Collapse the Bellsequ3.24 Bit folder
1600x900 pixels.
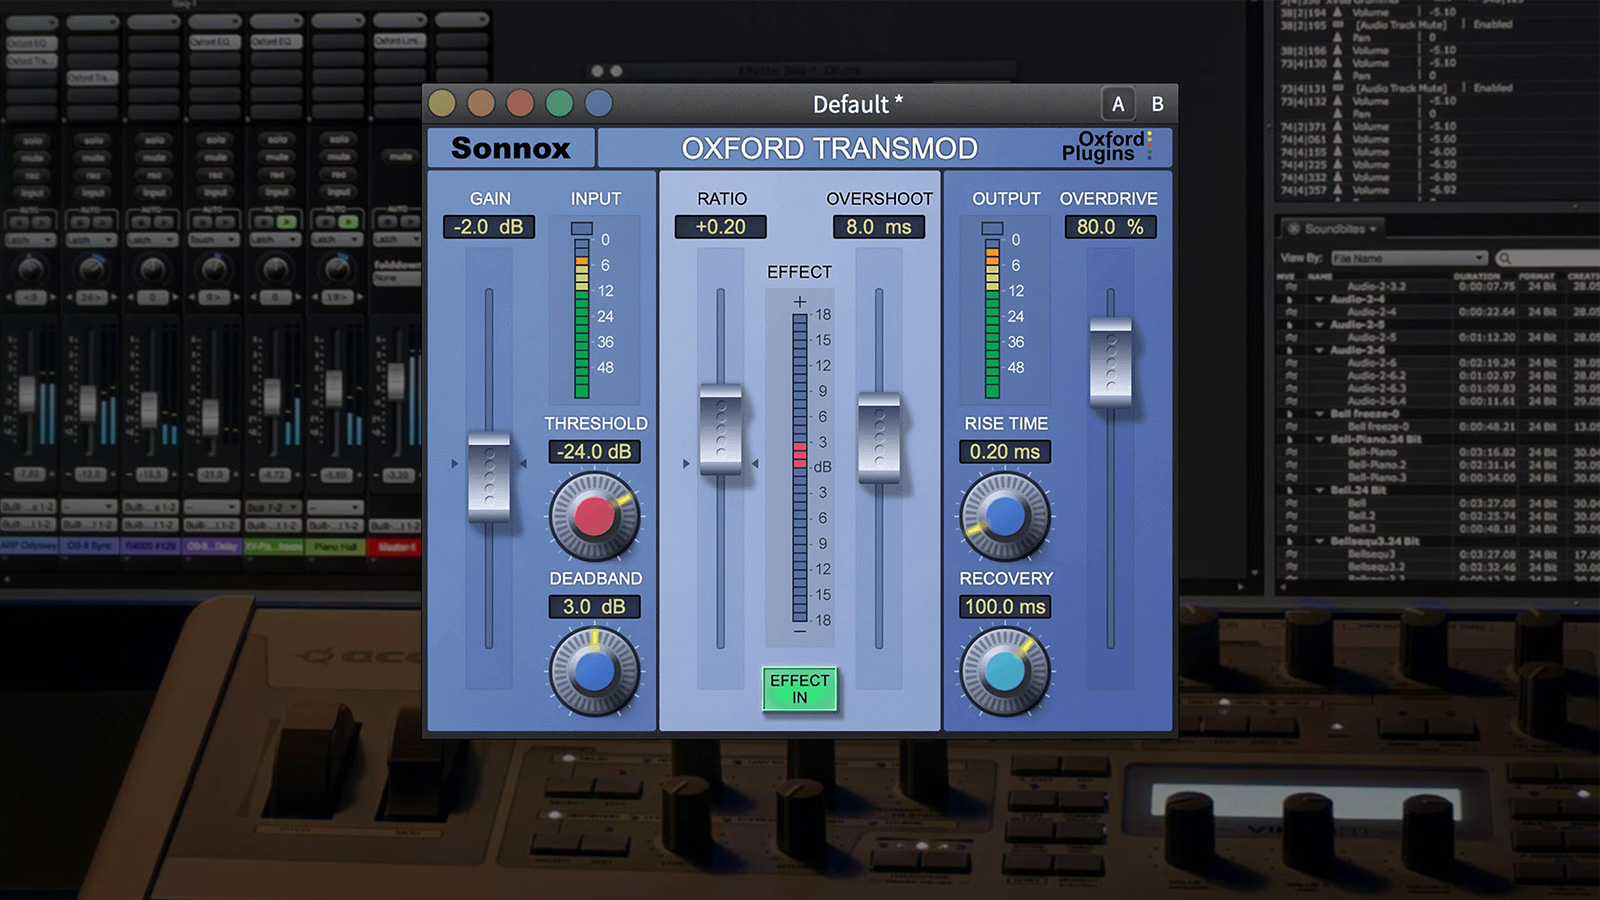coord(1320,541)
